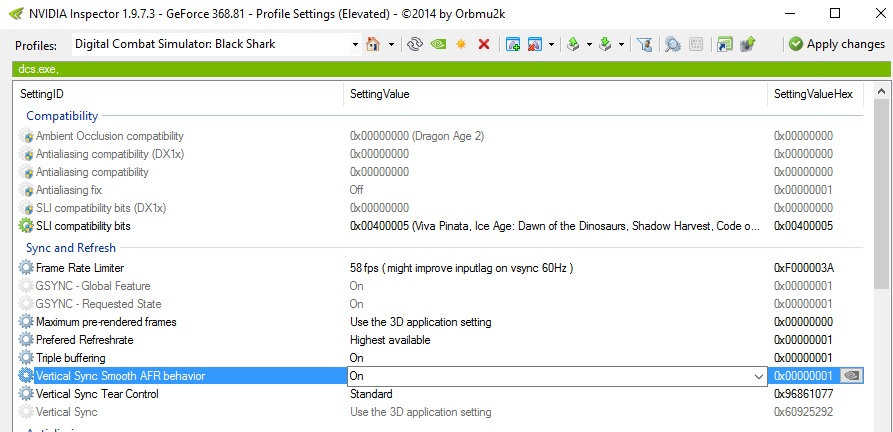Click the green NVIDIA logo toolbar icon
The height and width of the screenshot is (432, 893).
(x=438, y=44)
